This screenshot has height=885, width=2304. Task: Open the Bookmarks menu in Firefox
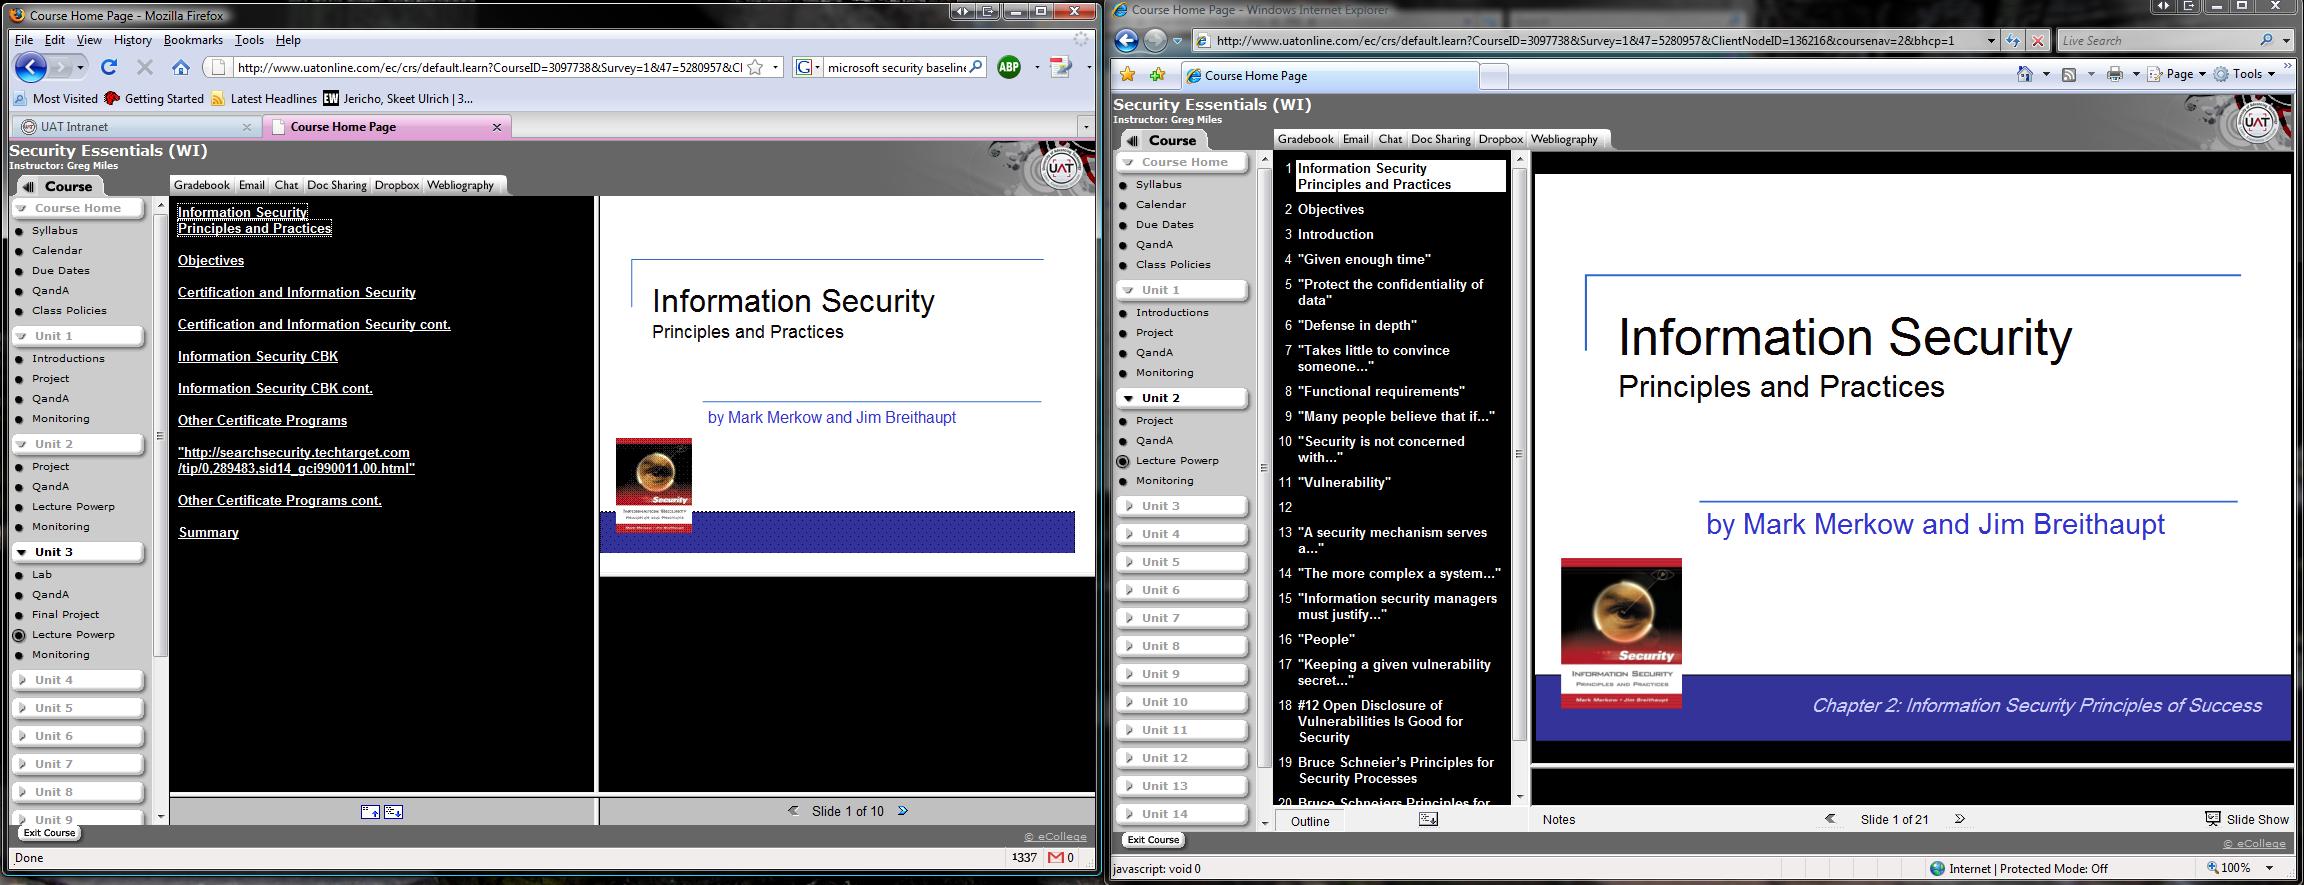[193, 40]
